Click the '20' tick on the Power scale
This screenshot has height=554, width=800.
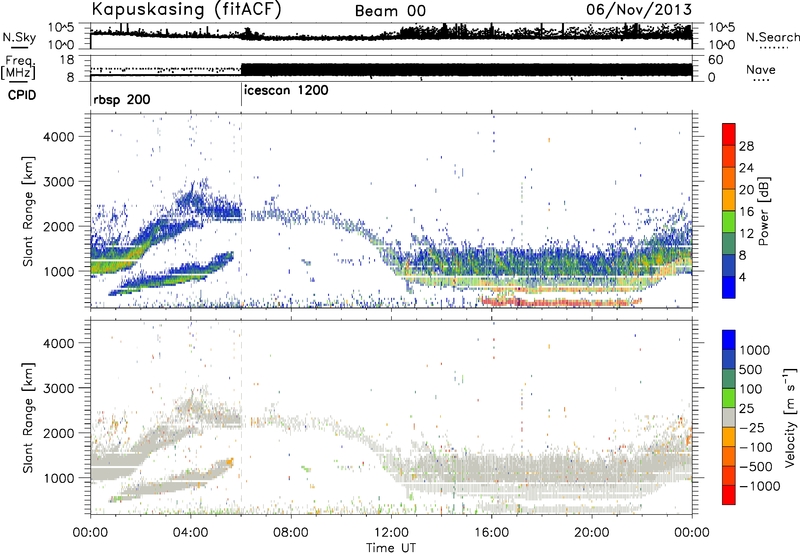click(x=746, y=190)
